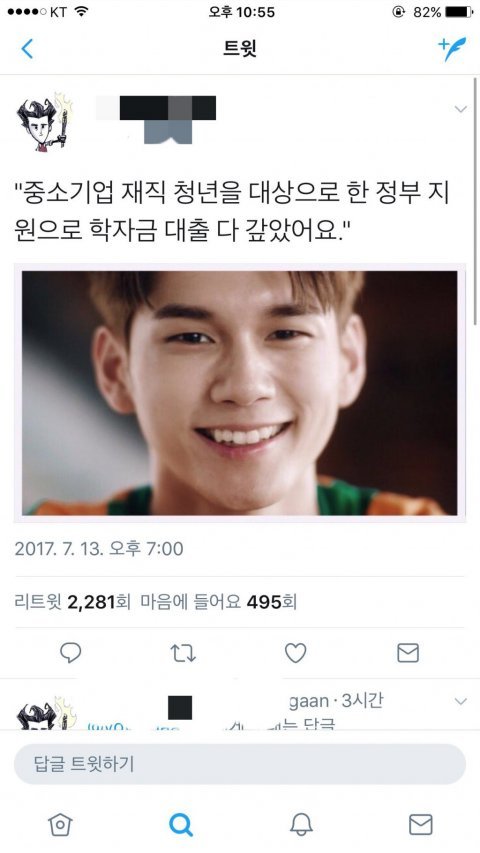The width and height of the screenshot is (480, 853).
Task: Expand options chevron on the reply tweet
Action: (460, 701)
